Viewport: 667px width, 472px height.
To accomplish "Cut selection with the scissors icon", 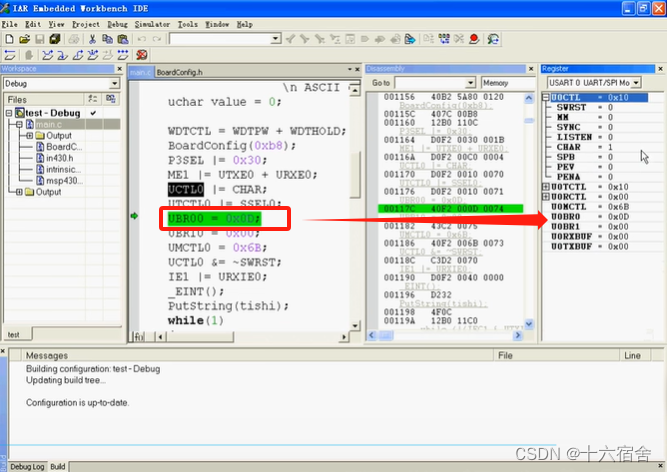I will coord(92,39).
